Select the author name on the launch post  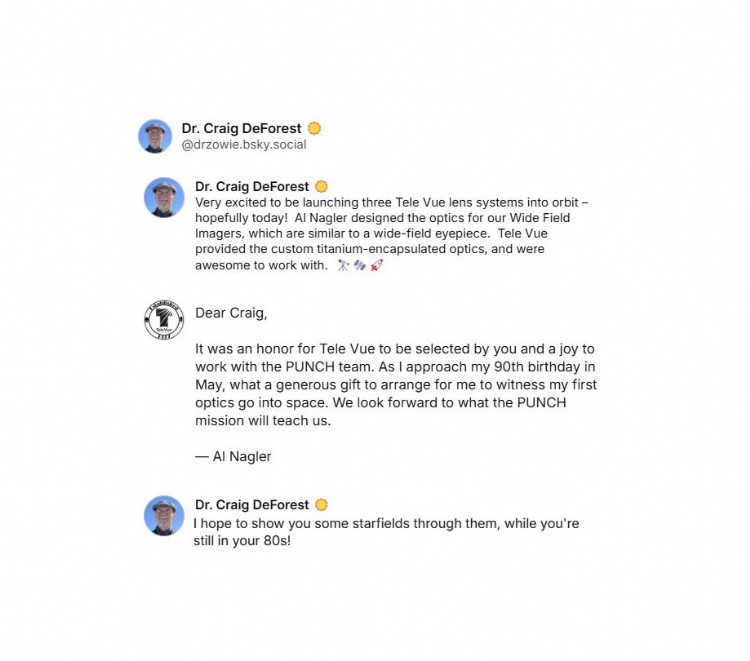click(253, 186)
